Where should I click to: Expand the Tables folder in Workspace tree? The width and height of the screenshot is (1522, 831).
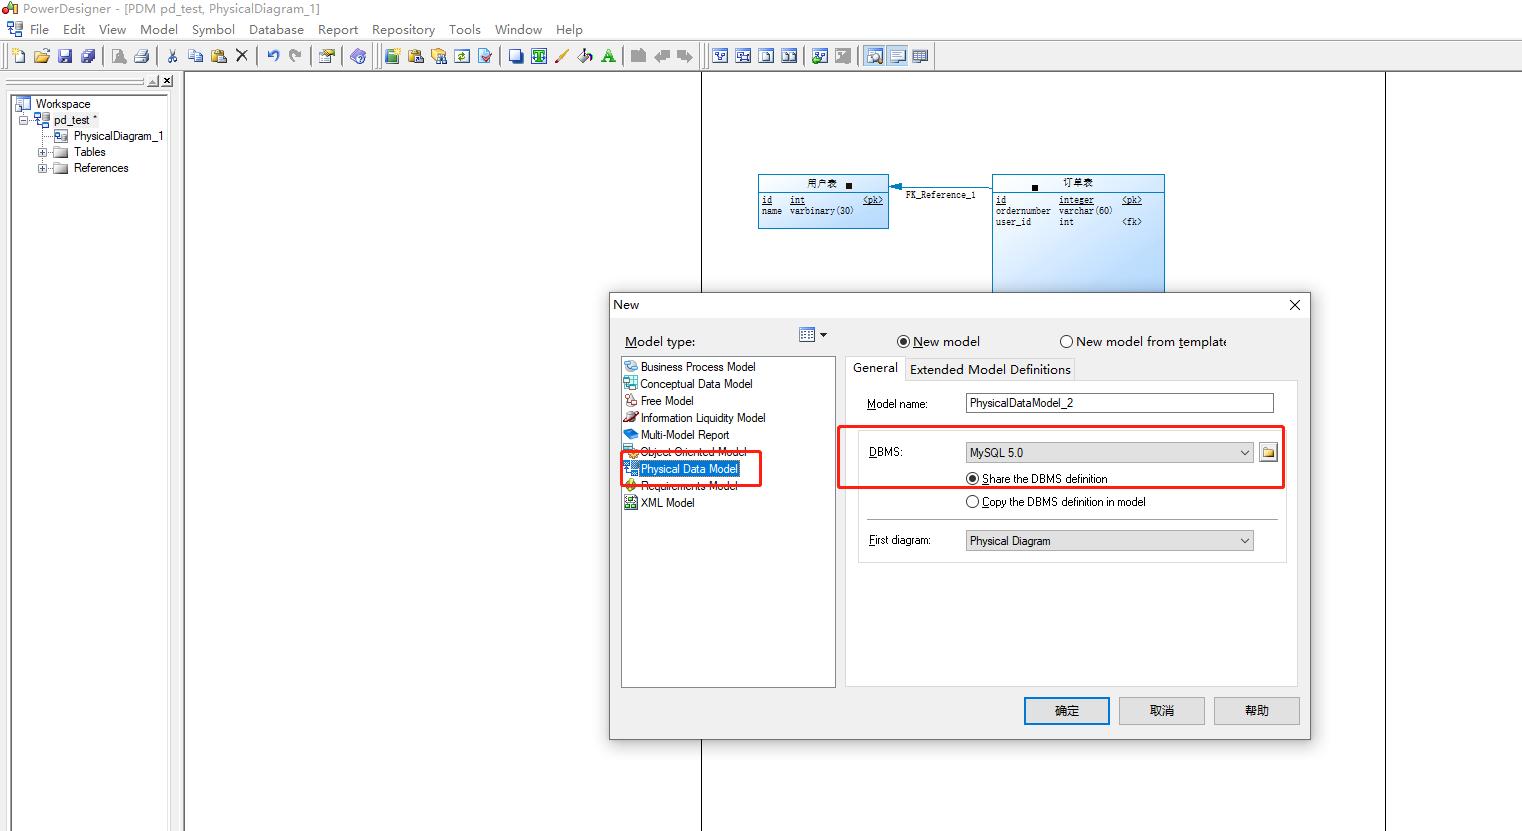[x=43, y=152]
